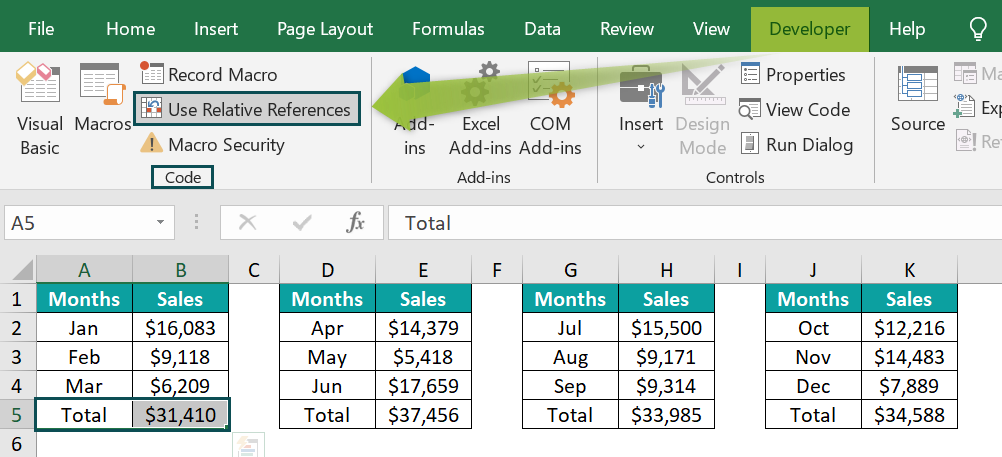Click Run Dialog
The height and width of the screenshot is (457, 1002).
(x=796, y=144)
